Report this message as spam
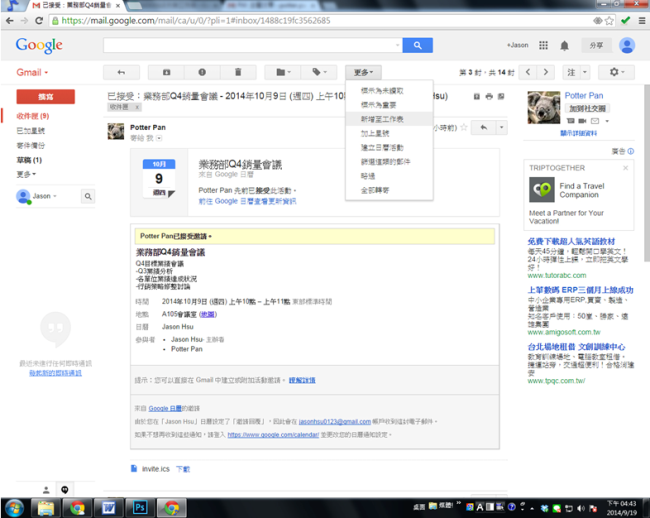Screen dimensions: 650x518 tap(202, 72)
